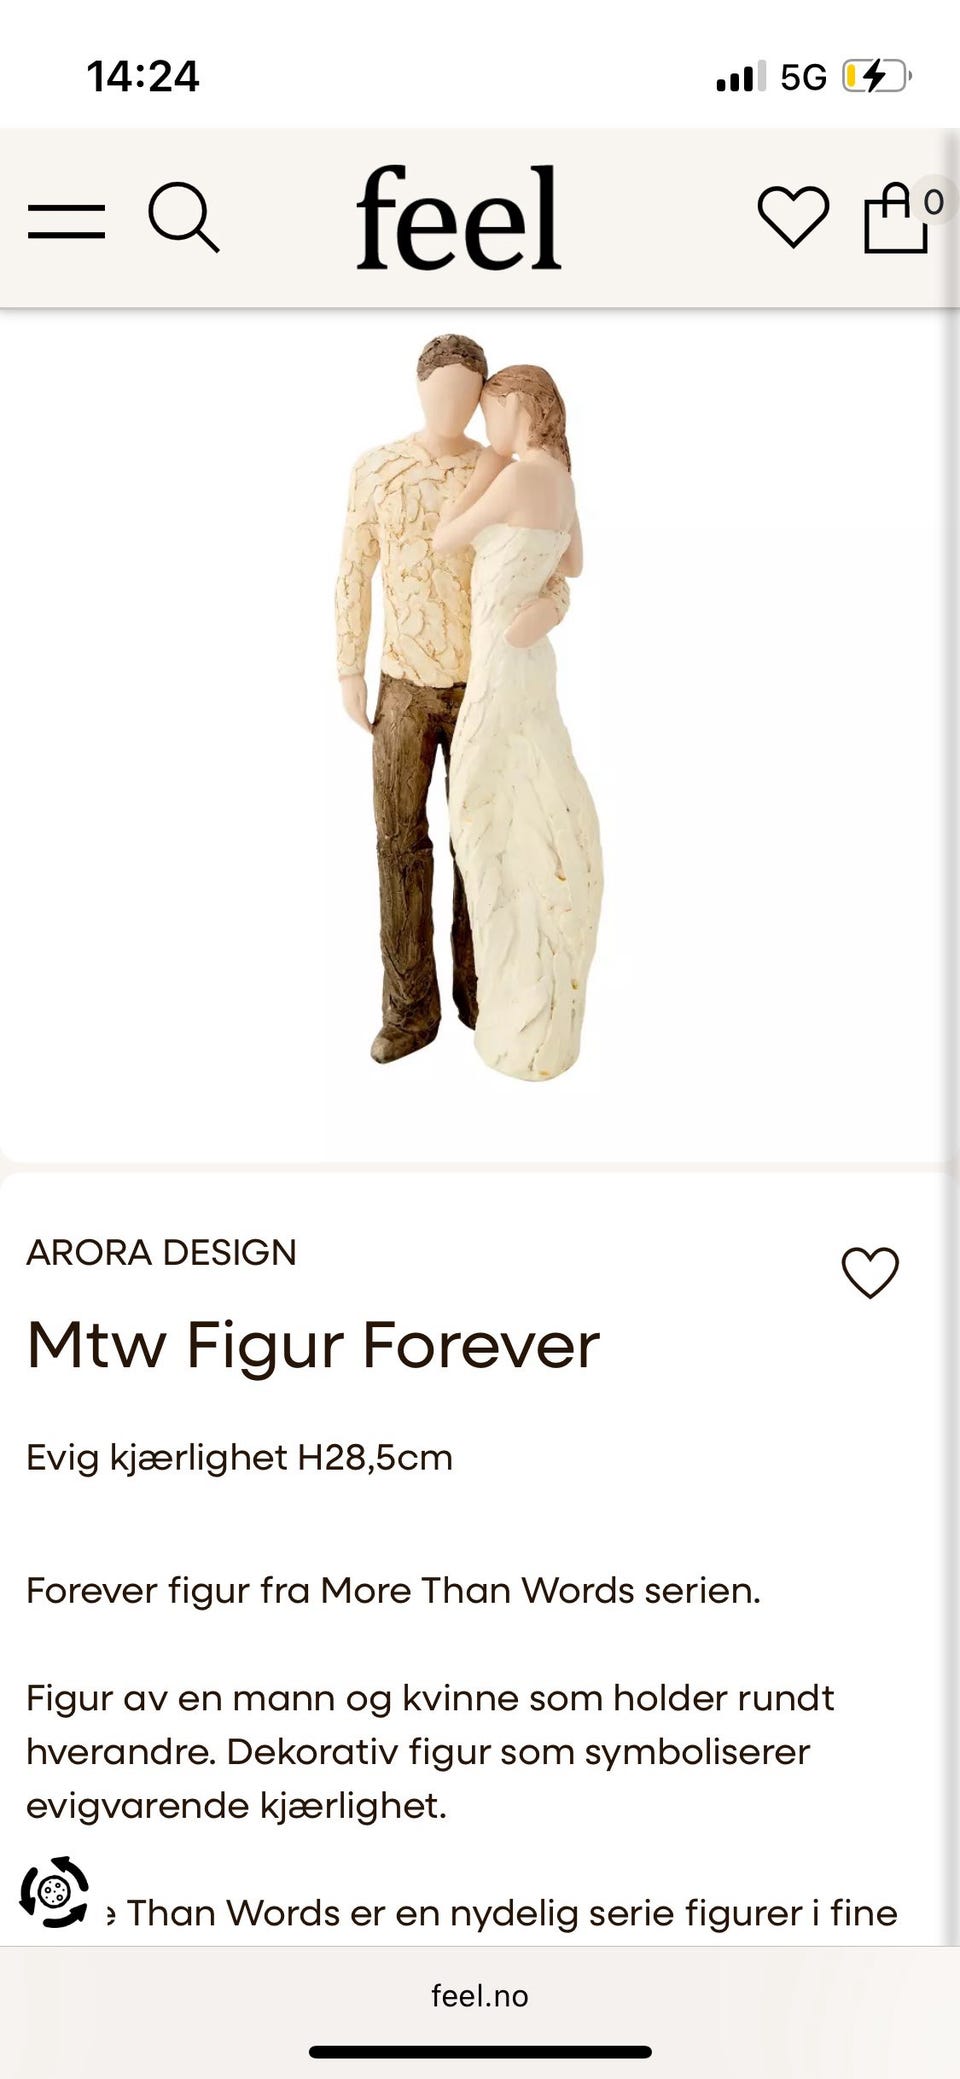Tap the search magnifier icon
Image resolution: width=960 pixels, height=2079 pixels.
[x=184, y=218]
